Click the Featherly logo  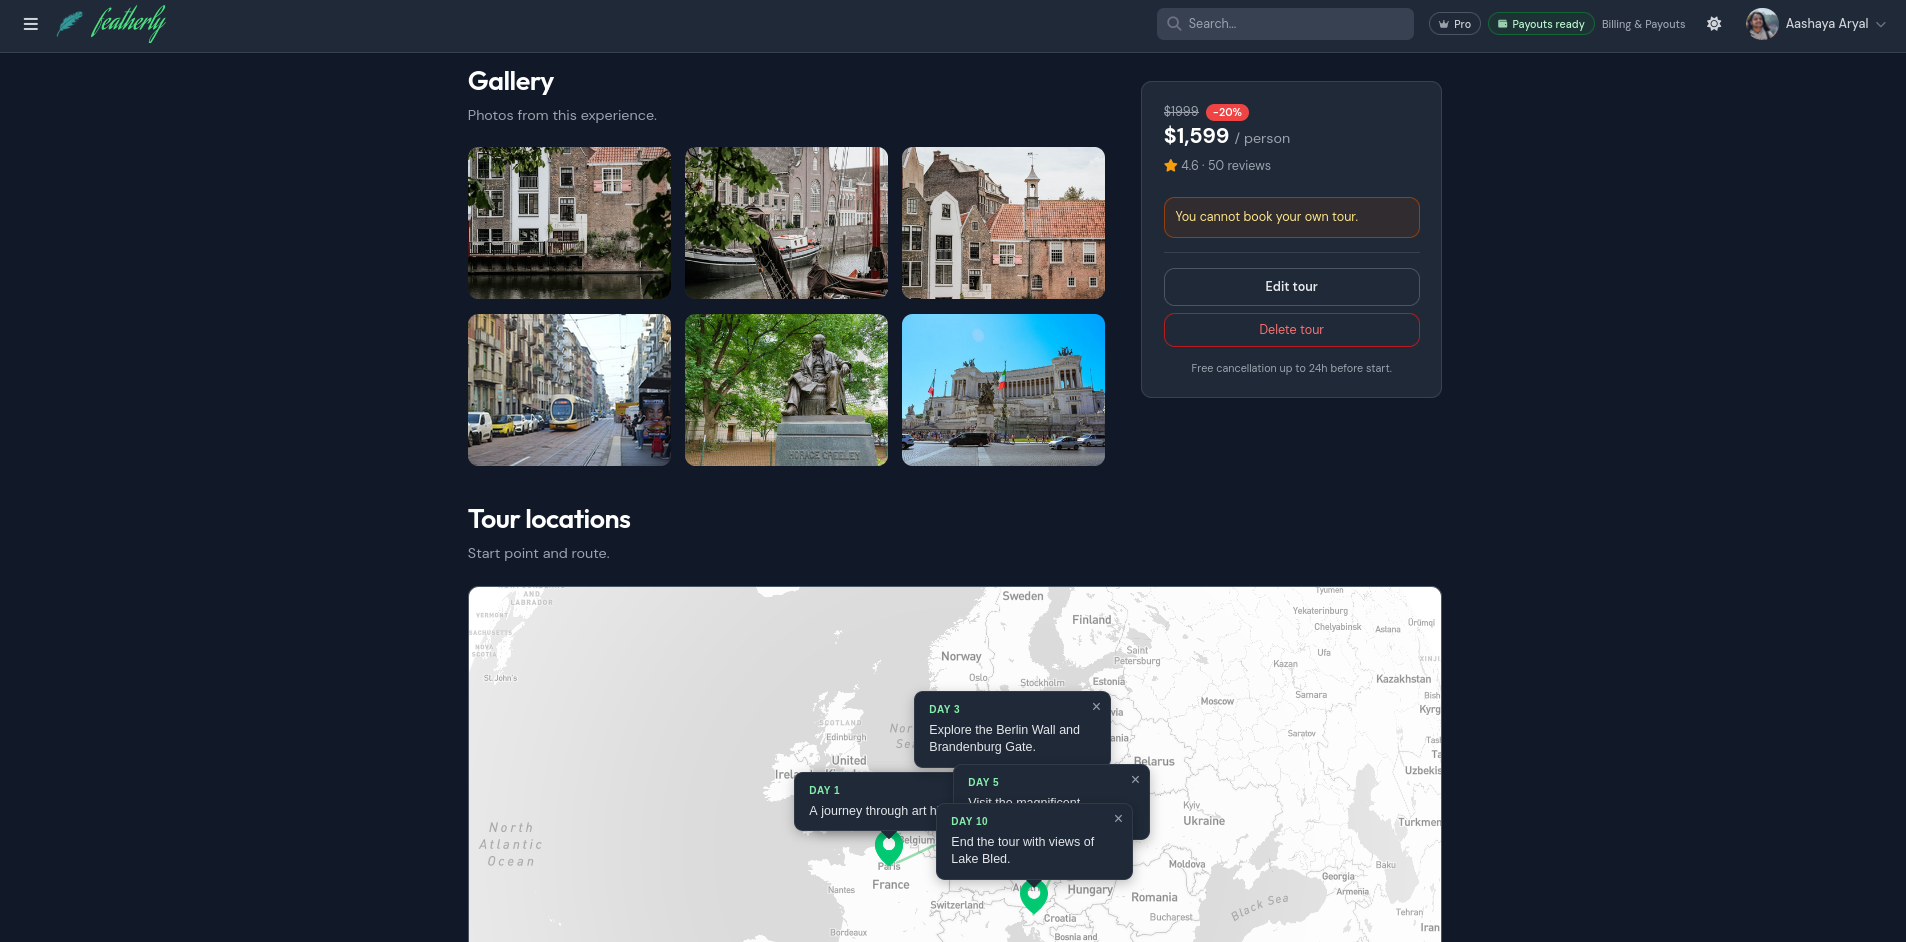click(111, 23)
